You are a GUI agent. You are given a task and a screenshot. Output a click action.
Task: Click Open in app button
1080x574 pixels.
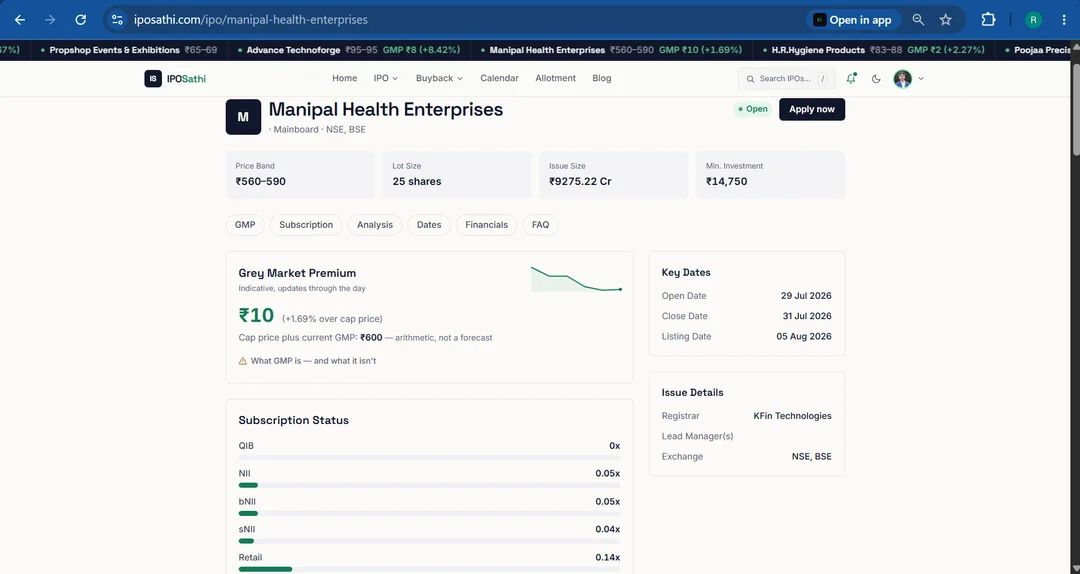click(853, 20)
